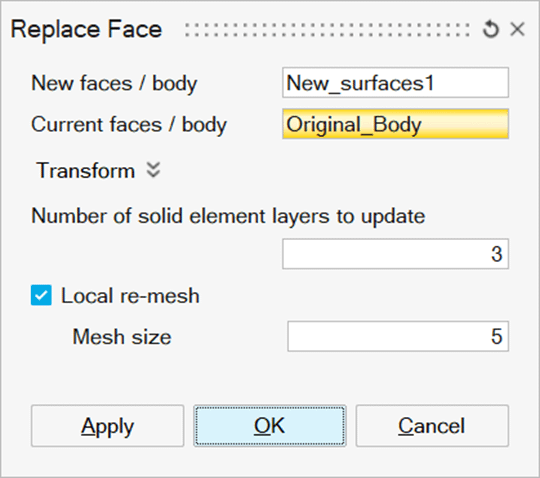The width and height of the screenshot is (540, 478).
Task: Click Number of solid element layers label
Action: (x=228, y=216)
